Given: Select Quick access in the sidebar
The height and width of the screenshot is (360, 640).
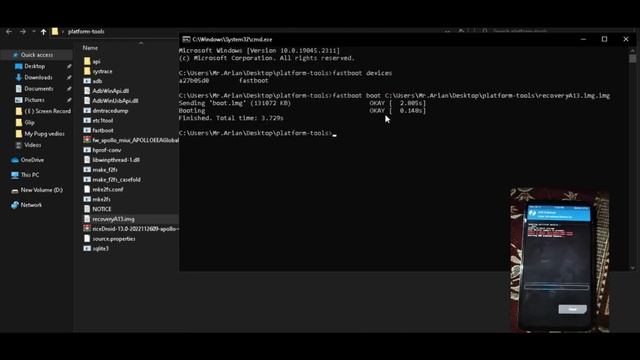Looking at the screenshot, I should [x=37, y=55].
